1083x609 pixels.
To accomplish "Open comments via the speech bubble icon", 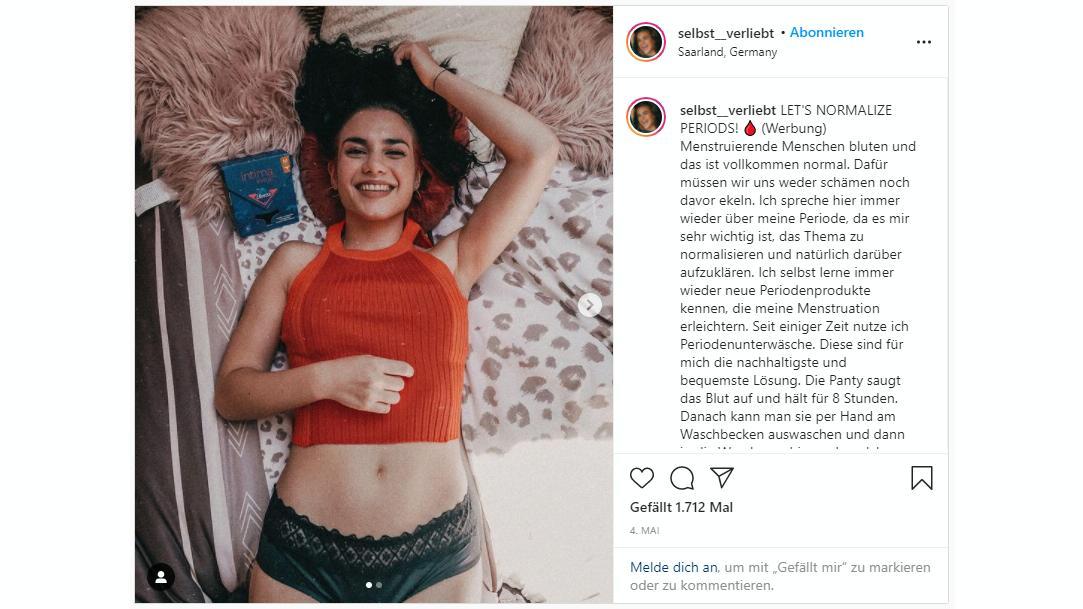I will coord(682,478).
